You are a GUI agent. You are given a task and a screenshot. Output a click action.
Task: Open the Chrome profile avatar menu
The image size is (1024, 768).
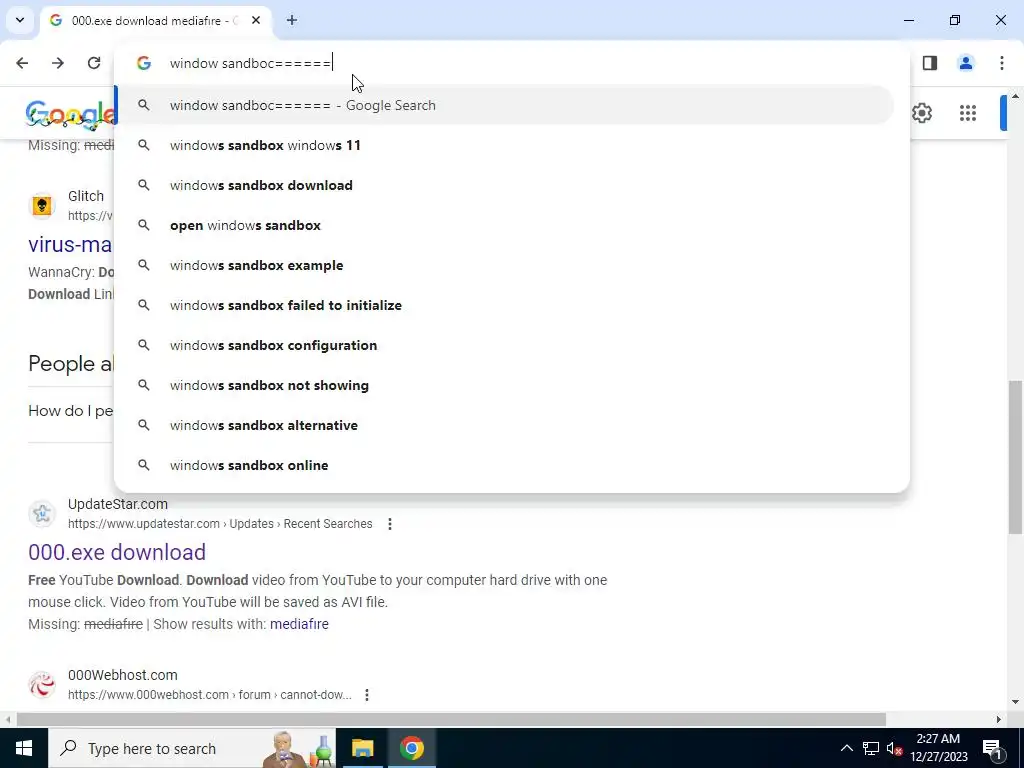pyautogui.click(x=965, y=63)
